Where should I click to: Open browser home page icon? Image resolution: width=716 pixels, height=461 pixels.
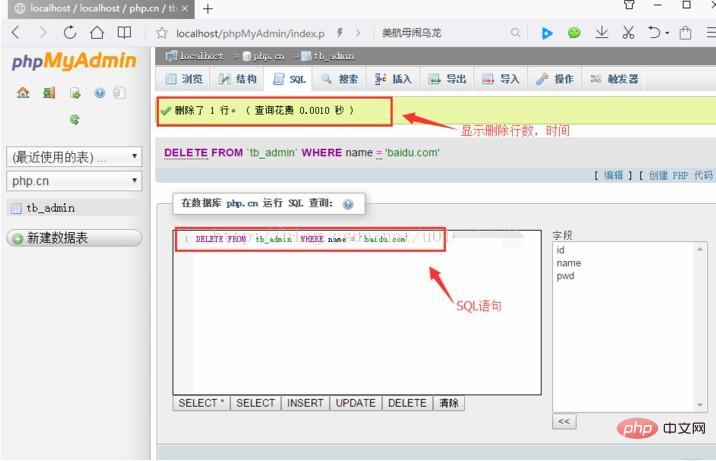click(x=97, y=32)
